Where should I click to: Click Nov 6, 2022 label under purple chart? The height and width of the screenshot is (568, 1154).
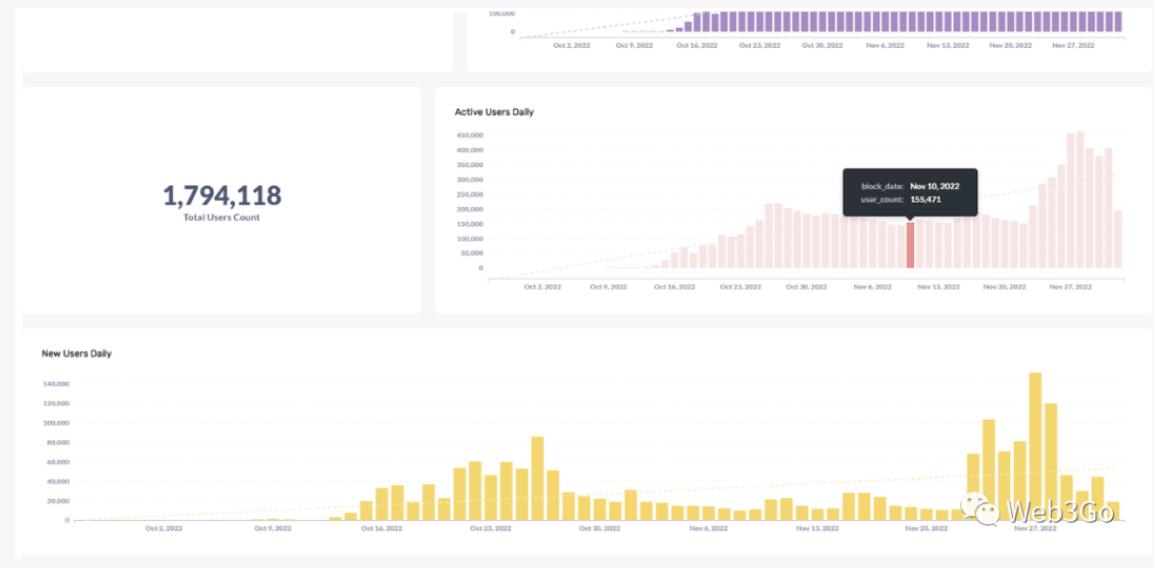(x=883, y=45)
